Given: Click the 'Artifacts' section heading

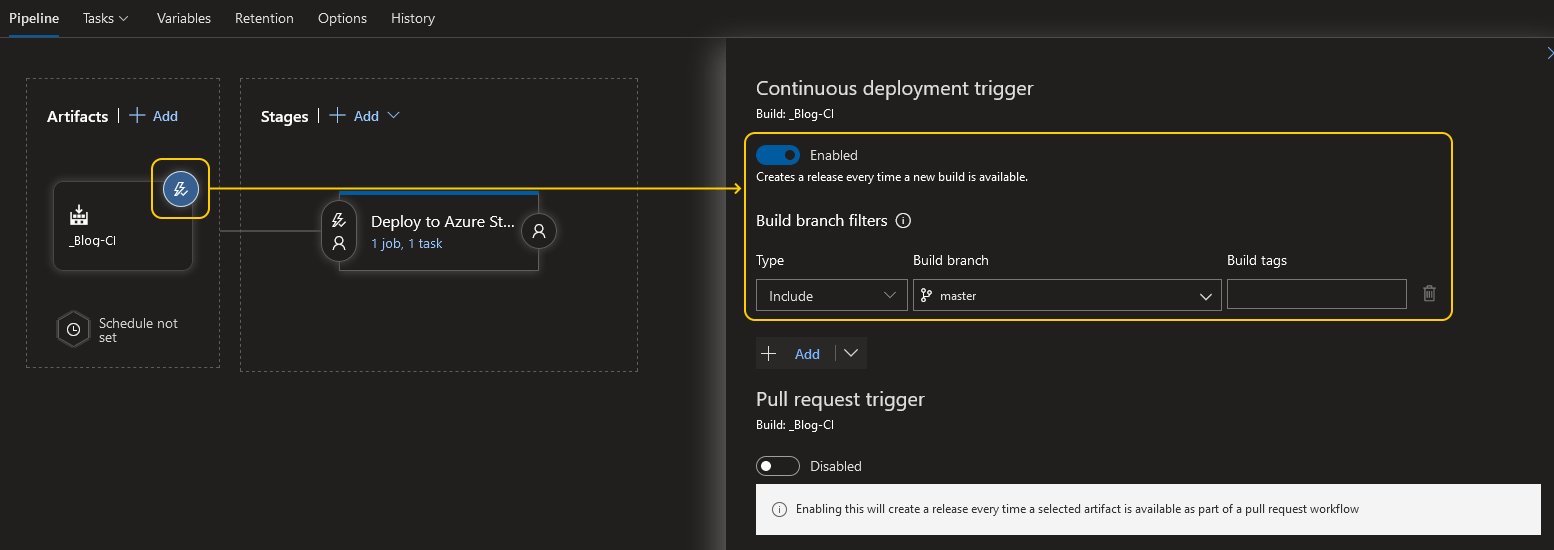Looking at the screenshot, I should (77, 117).
